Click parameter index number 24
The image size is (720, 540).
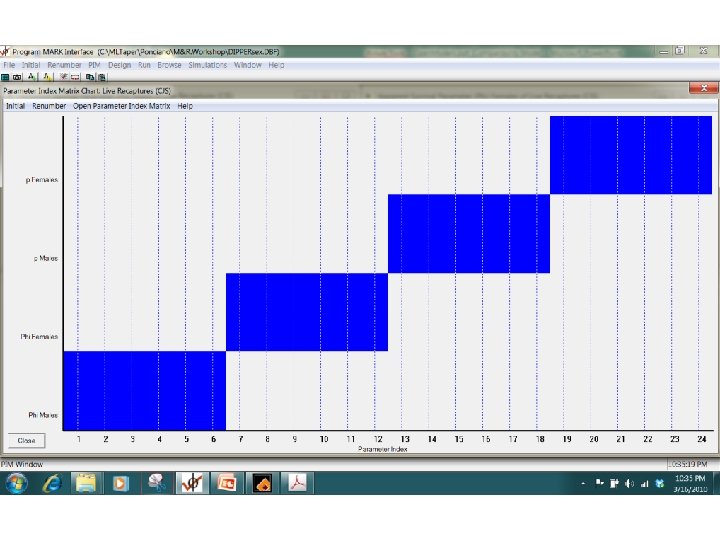(702, 439)
